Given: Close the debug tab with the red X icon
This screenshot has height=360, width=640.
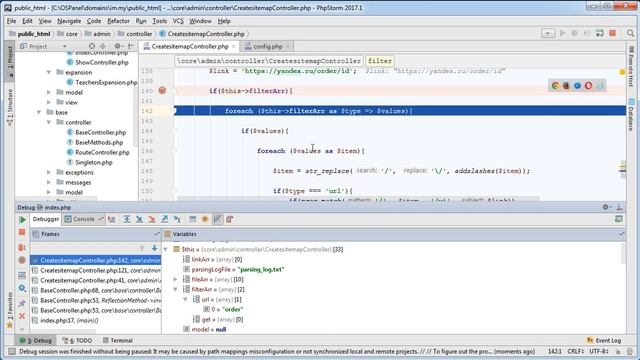Looking at the screenshot, I should point(22,316).
